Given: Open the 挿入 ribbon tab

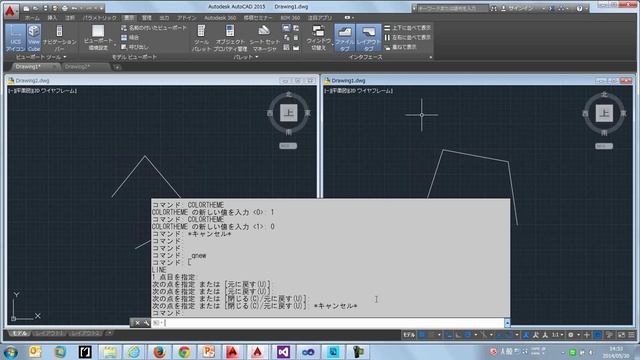Looking at the screenshot, I should tap(52, 18).
